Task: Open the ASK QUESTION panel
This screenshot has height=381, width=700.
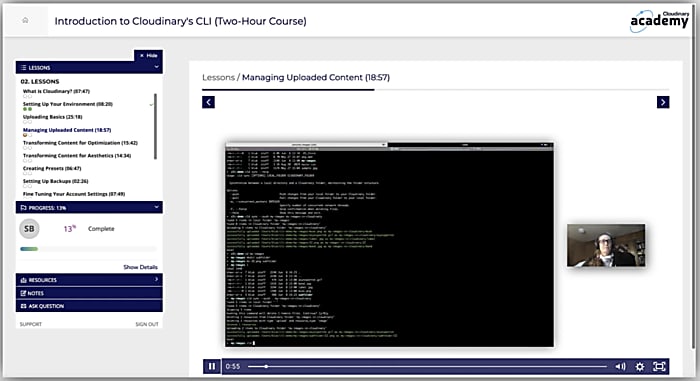Action: [89, 306]
